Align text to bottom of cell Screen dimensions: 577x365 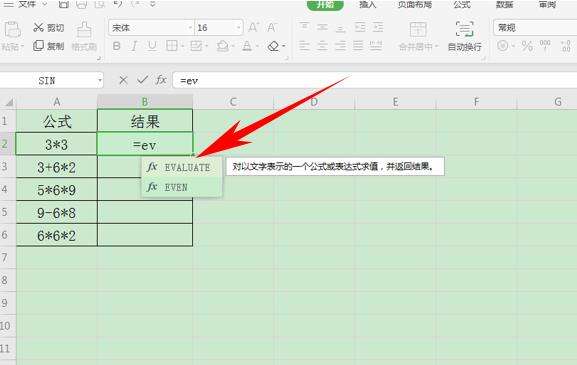[x=340, y=28]
